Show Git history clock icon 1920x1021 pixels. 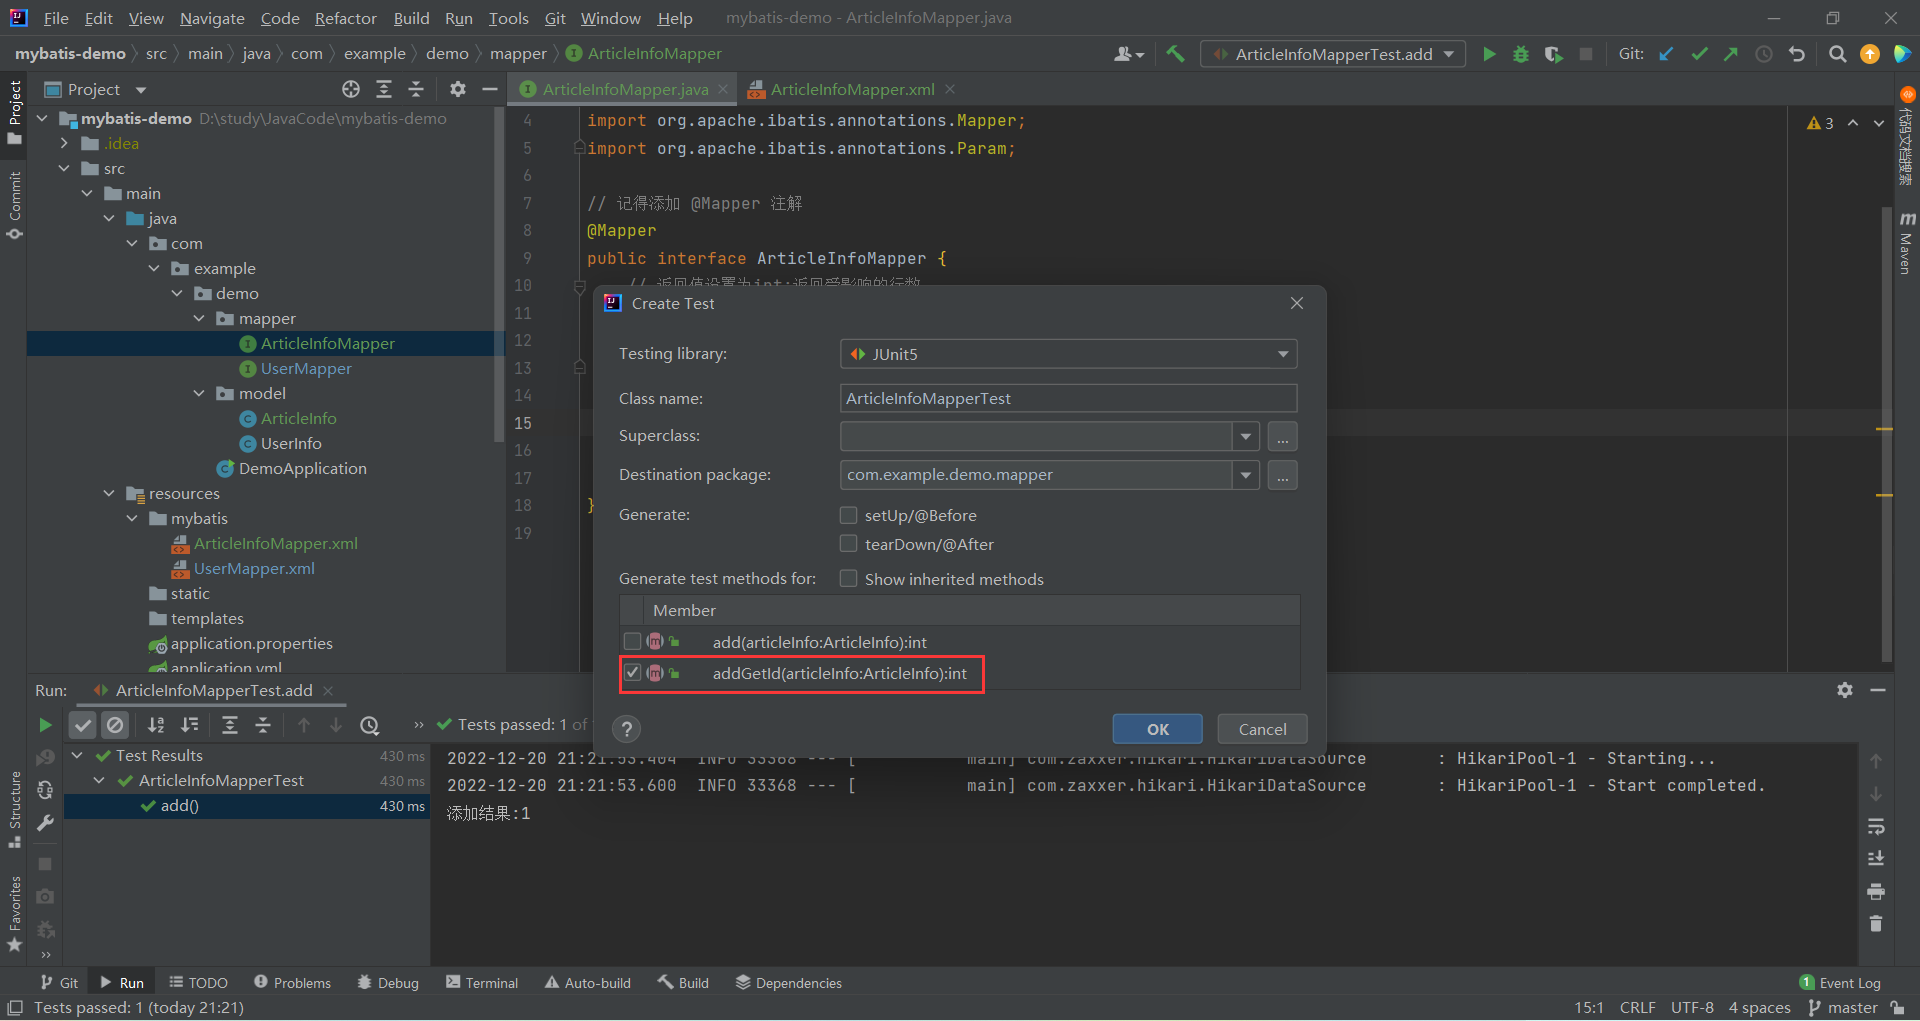[x=1764, y=54]
